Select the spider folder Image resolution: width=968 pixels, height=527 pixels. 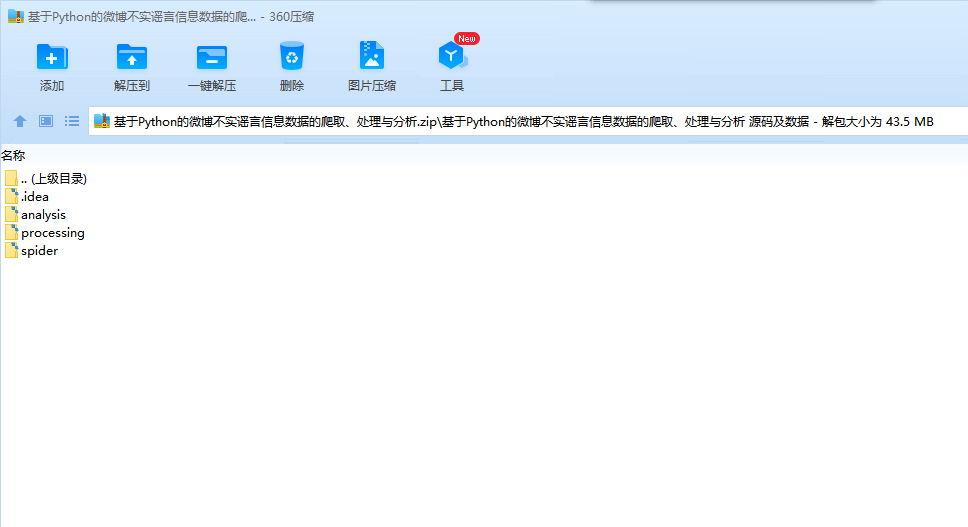[x=31, y=251]
